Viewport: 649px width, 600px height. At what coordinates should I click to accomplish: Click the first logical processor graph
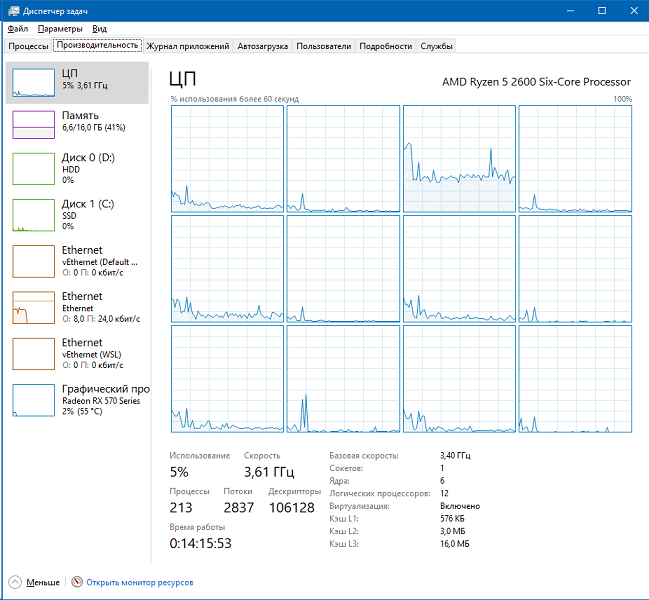tap(227, 159)
